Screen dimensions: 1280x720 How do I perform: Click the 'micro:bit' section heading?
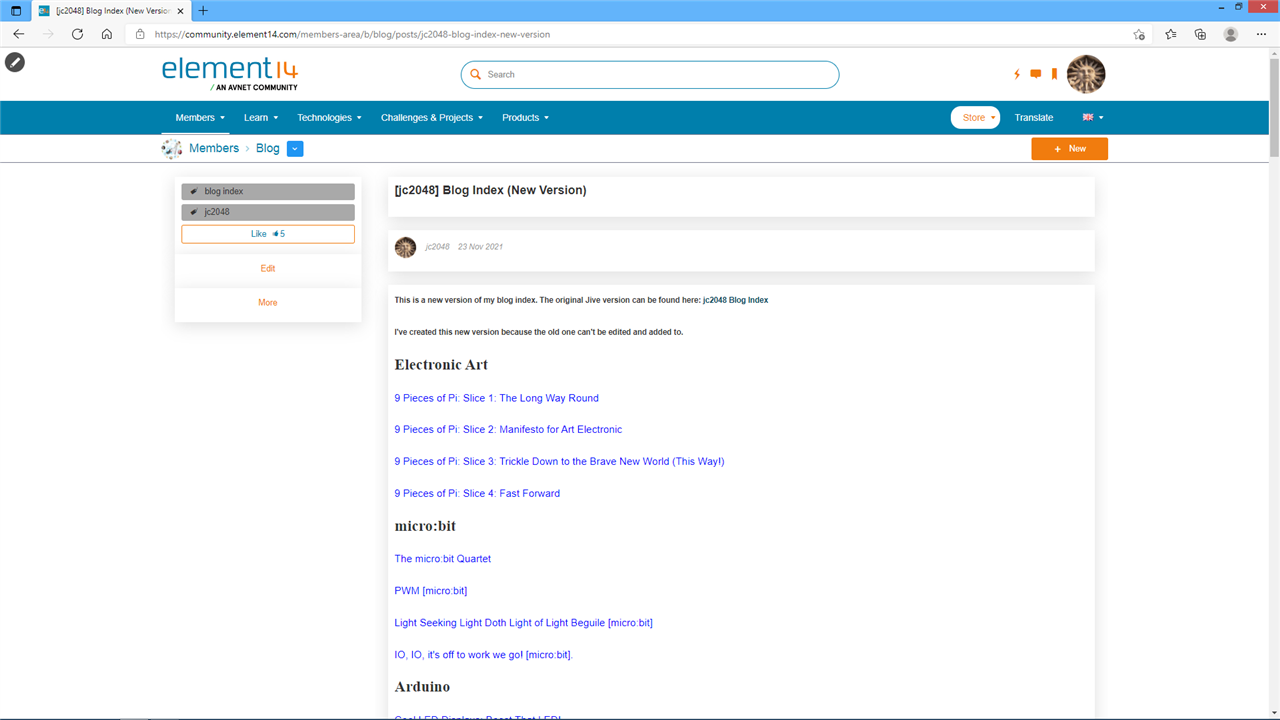point(425,526)
